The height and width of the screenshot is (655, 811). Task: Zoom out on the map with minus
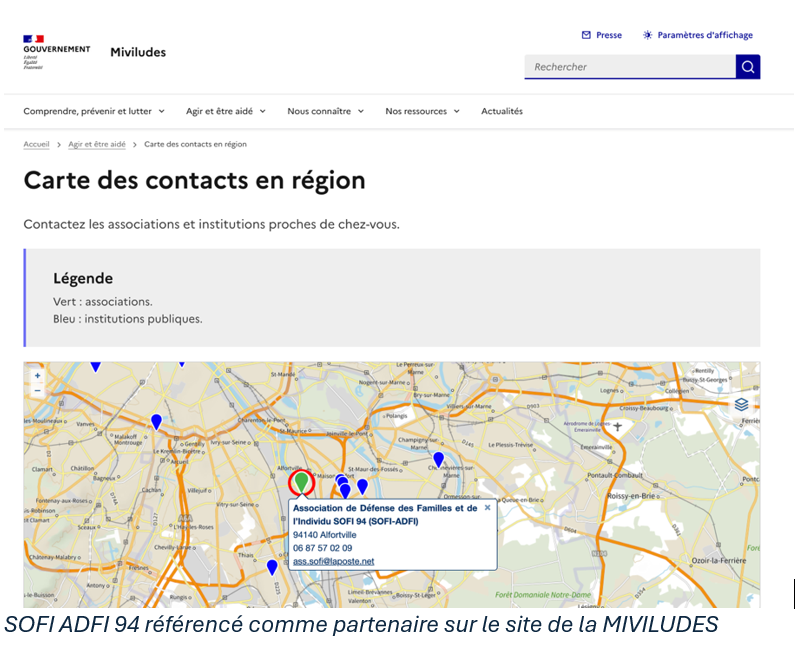click(x=38, y=390)
